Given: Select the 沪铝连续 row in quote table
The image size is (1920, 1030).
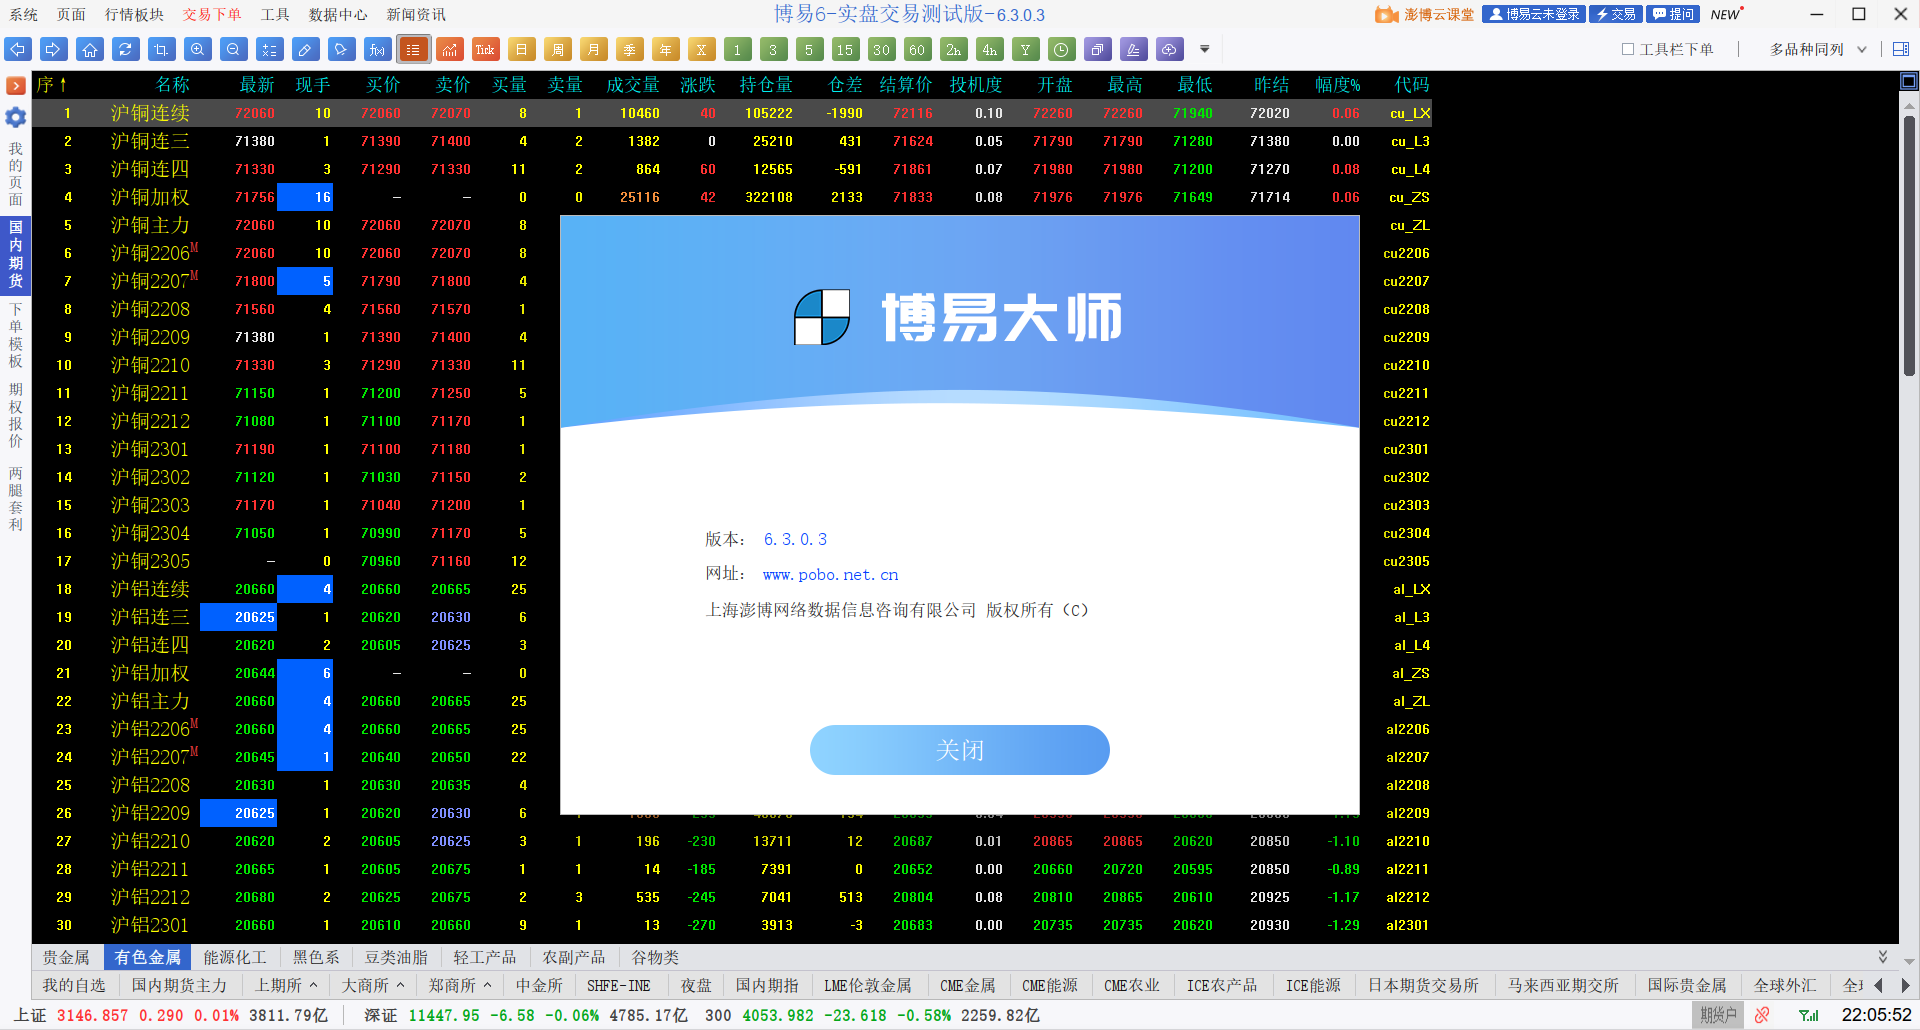Looking at the screenshot, I should (x=150, y=589).
